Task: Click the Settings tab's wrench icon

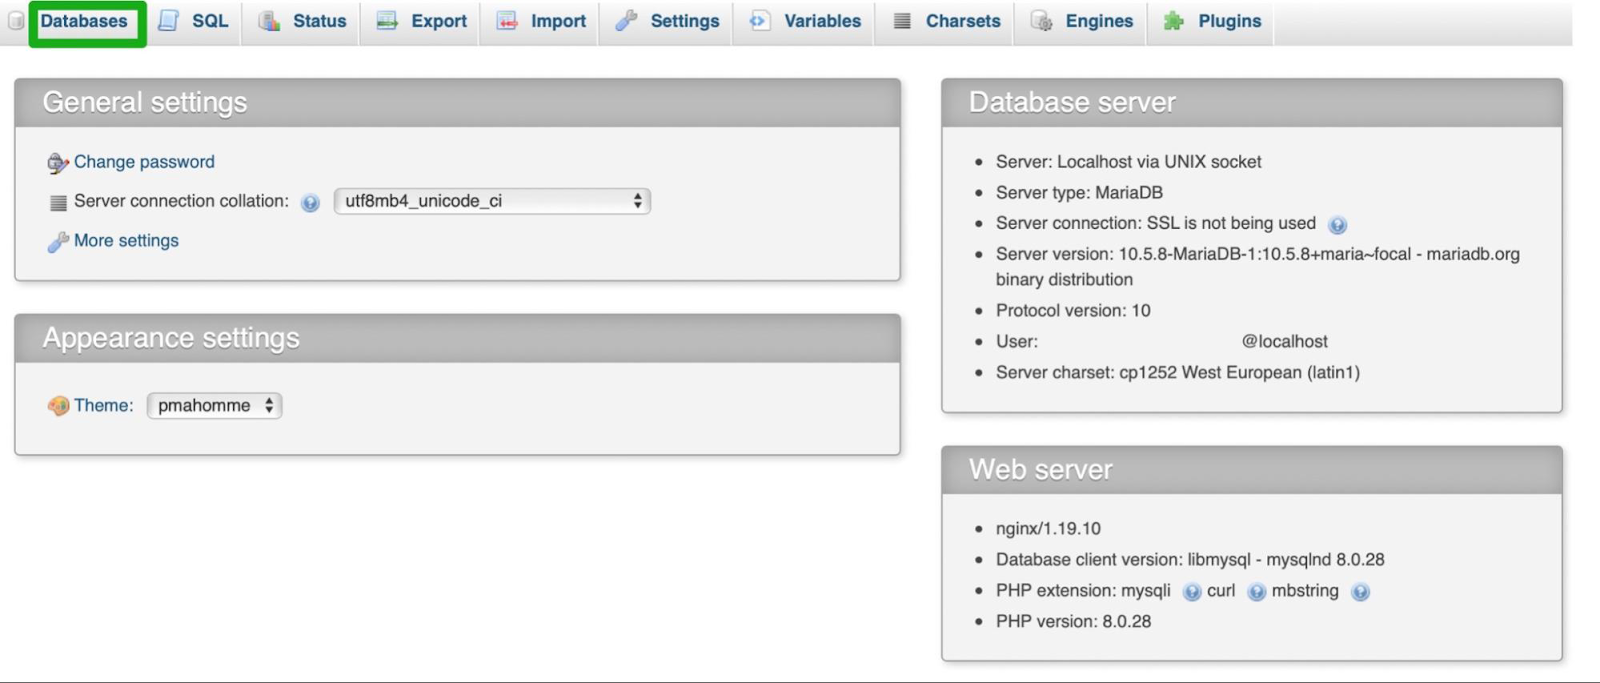Action: pos(626,21)
